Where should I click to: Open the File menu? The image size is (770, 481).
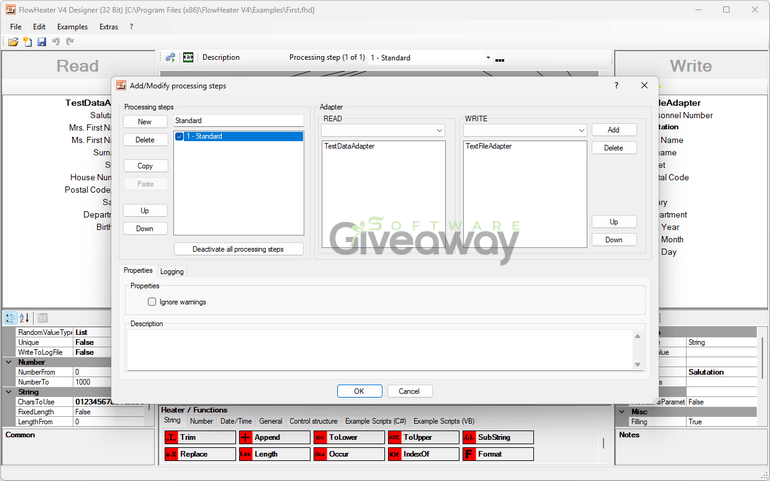[16, 27]
